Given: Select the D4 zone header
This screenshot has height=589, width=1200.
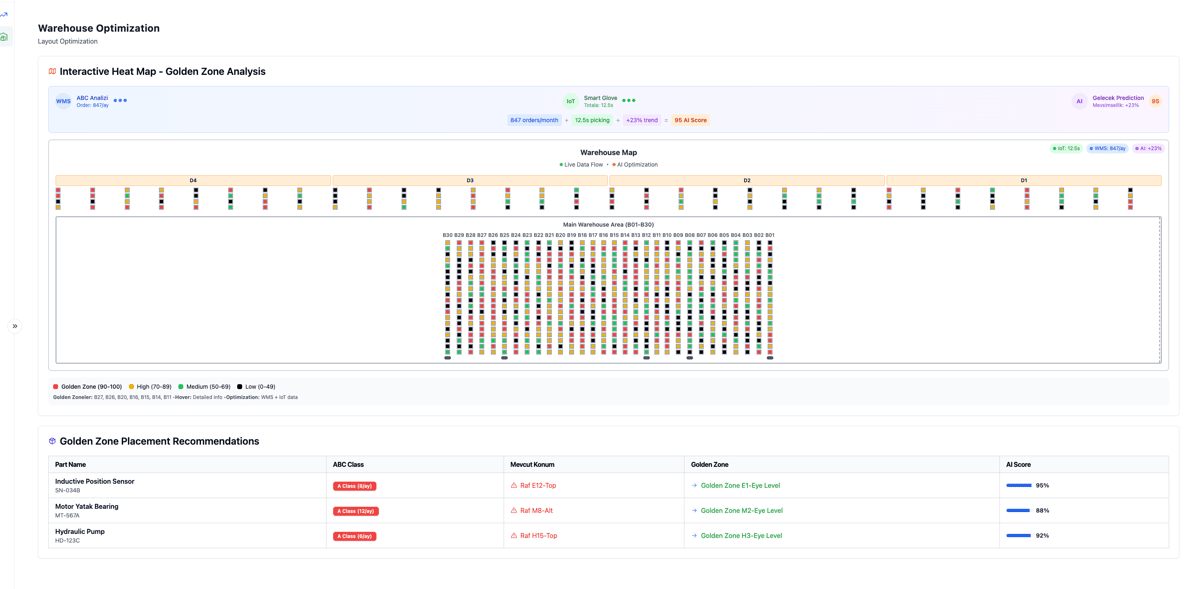Looking at the screenshot, I should click(193, 181).
